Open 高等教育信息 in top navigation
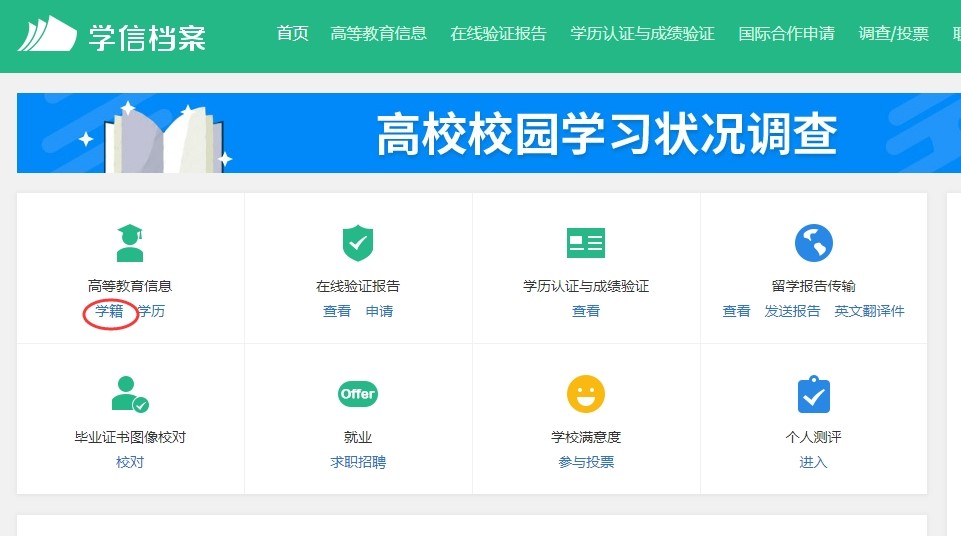The width and height of the screenshot is (961, 536). click(378, 34)
